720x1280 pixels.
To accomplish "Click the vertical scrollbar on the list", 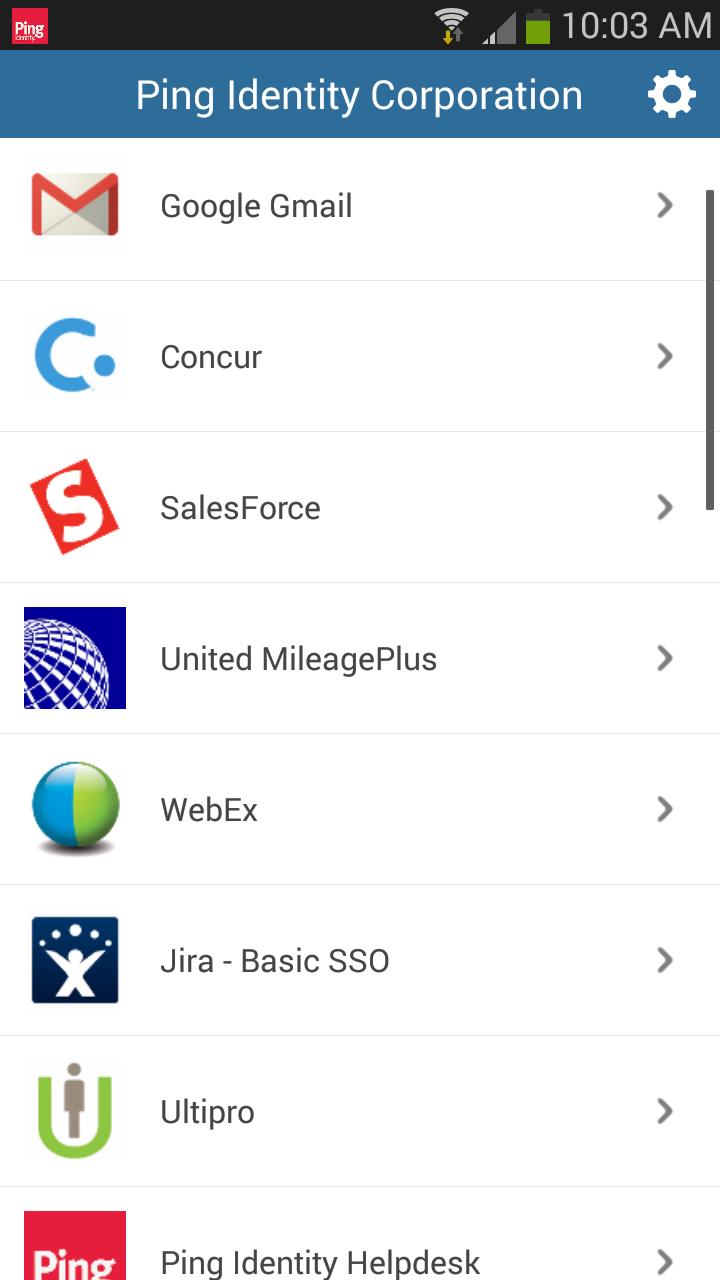I will click(x=710, y=352).
